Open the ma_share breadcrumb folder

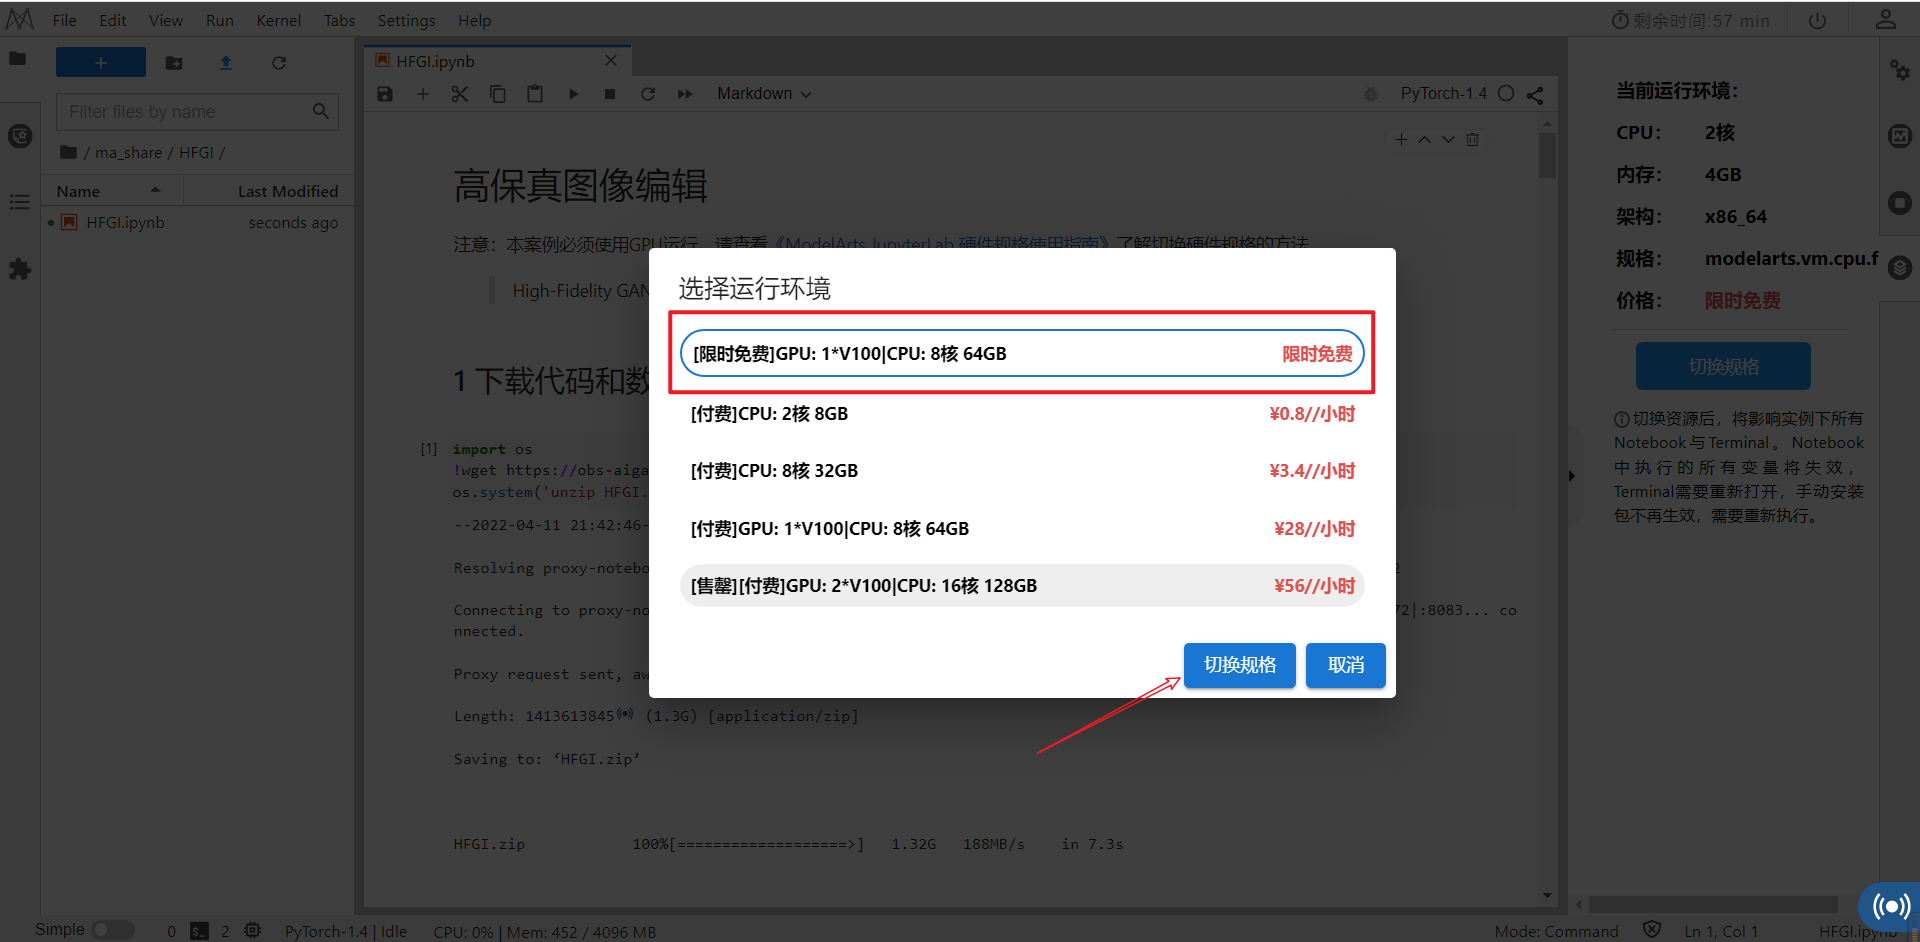[x=128, y=153]
